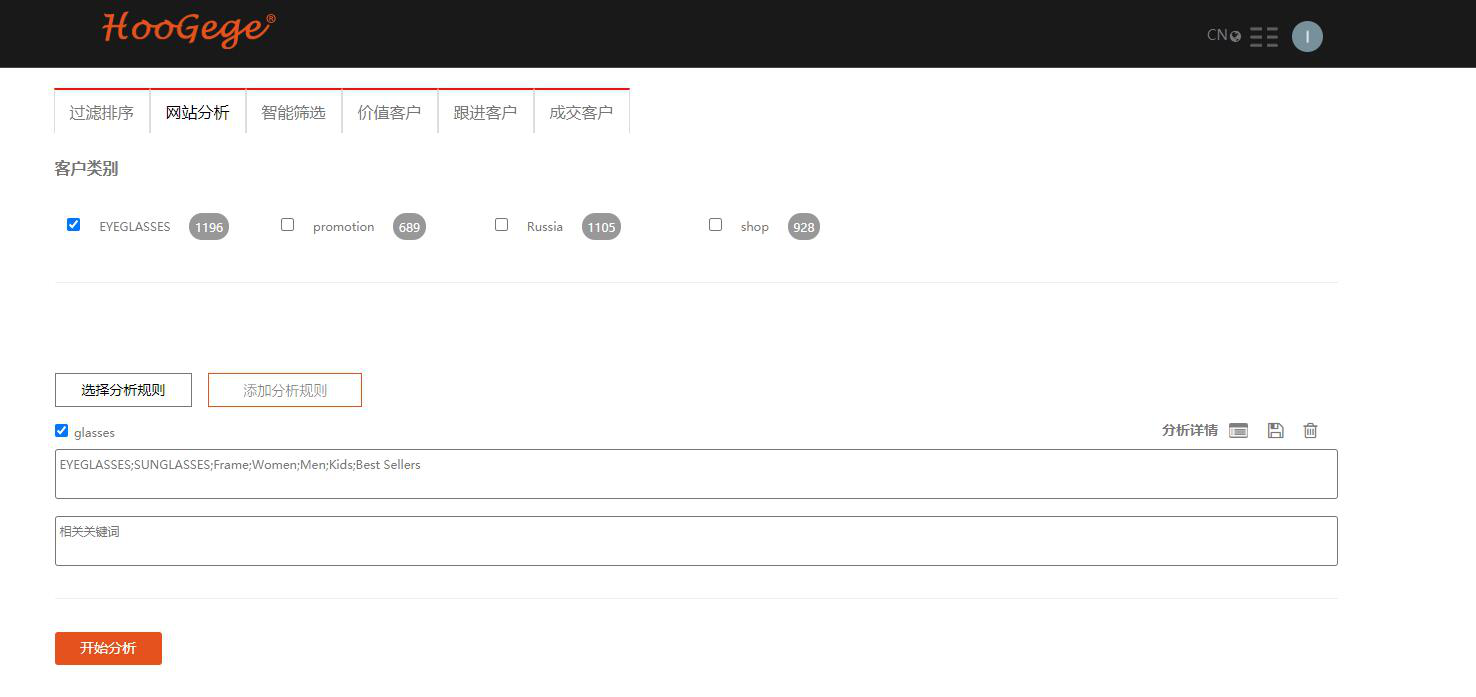Image resolution: width=1476 pixels, height=697 pixels.
Task: Click the HooGege logo
Action: (x=188, y=30)
